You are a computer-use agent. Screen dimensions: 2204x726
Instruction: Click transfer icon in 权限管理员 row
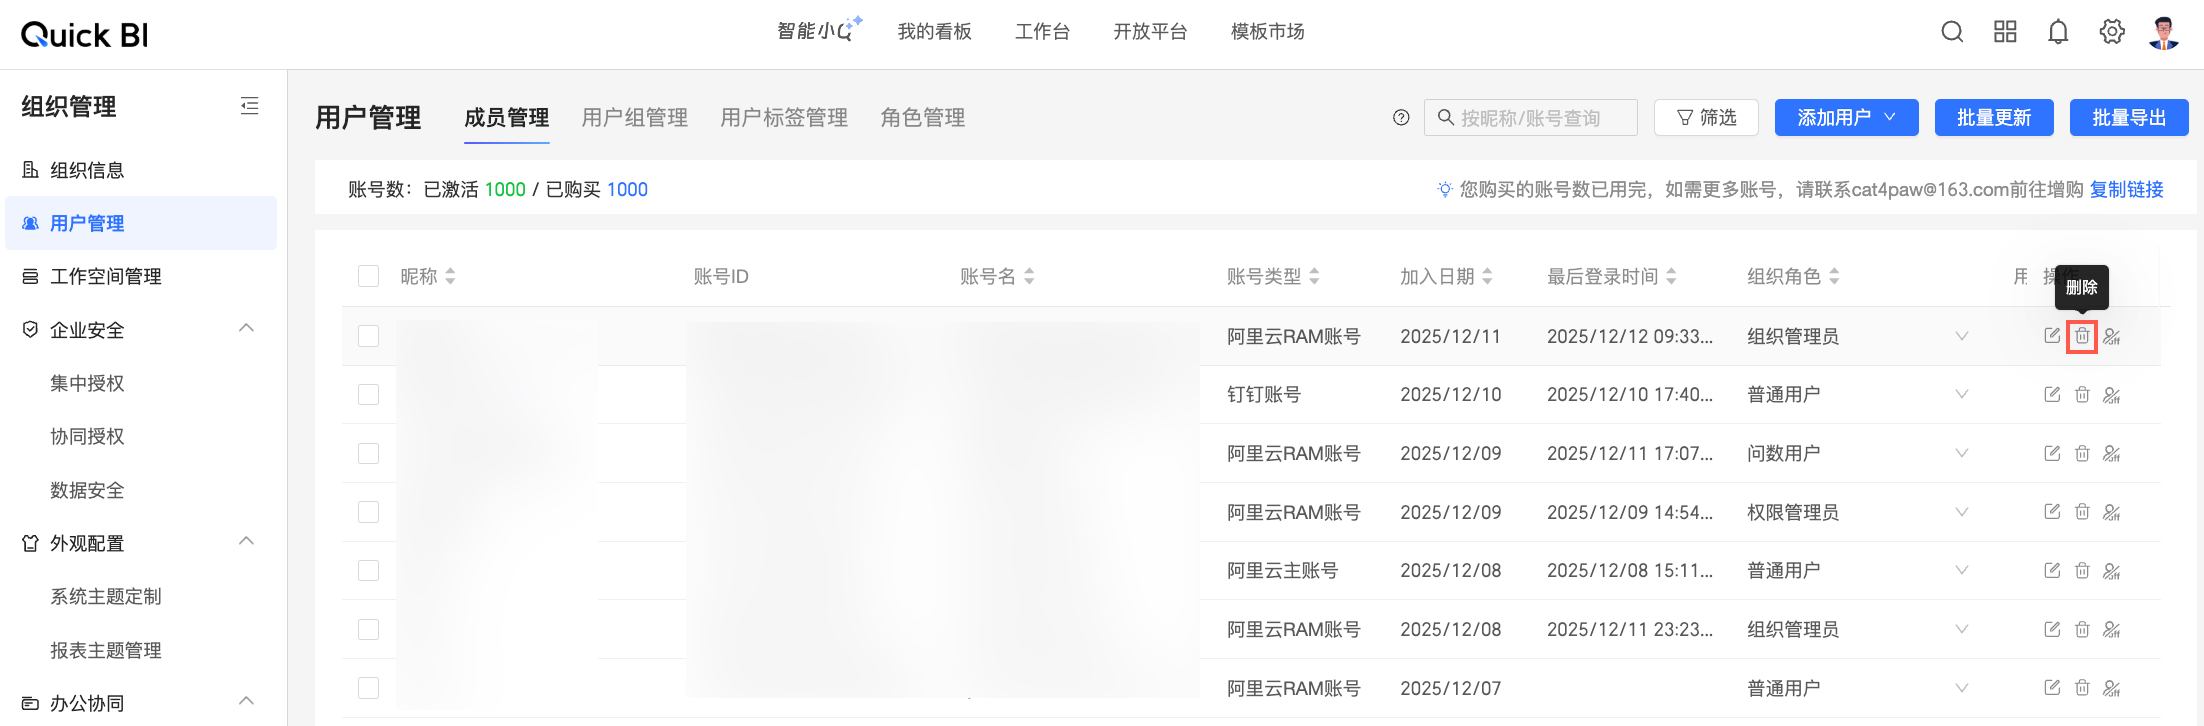[2112, 513]
